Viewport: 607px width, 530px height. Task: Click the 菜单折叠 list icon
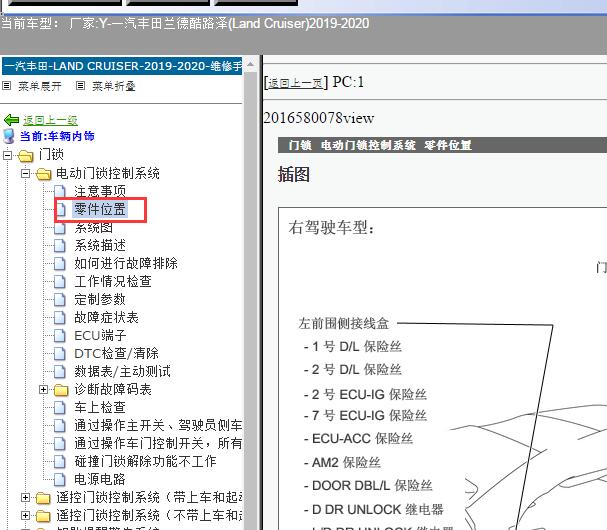click(x=80, y=86)
